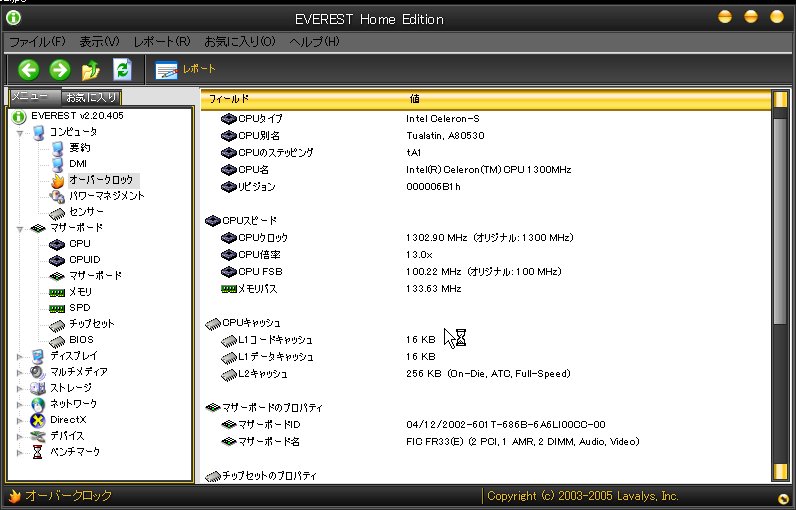Click the value Intel Celeron-S
The height and width of the screenshot is (510, 796).
(x=443, y=119)
